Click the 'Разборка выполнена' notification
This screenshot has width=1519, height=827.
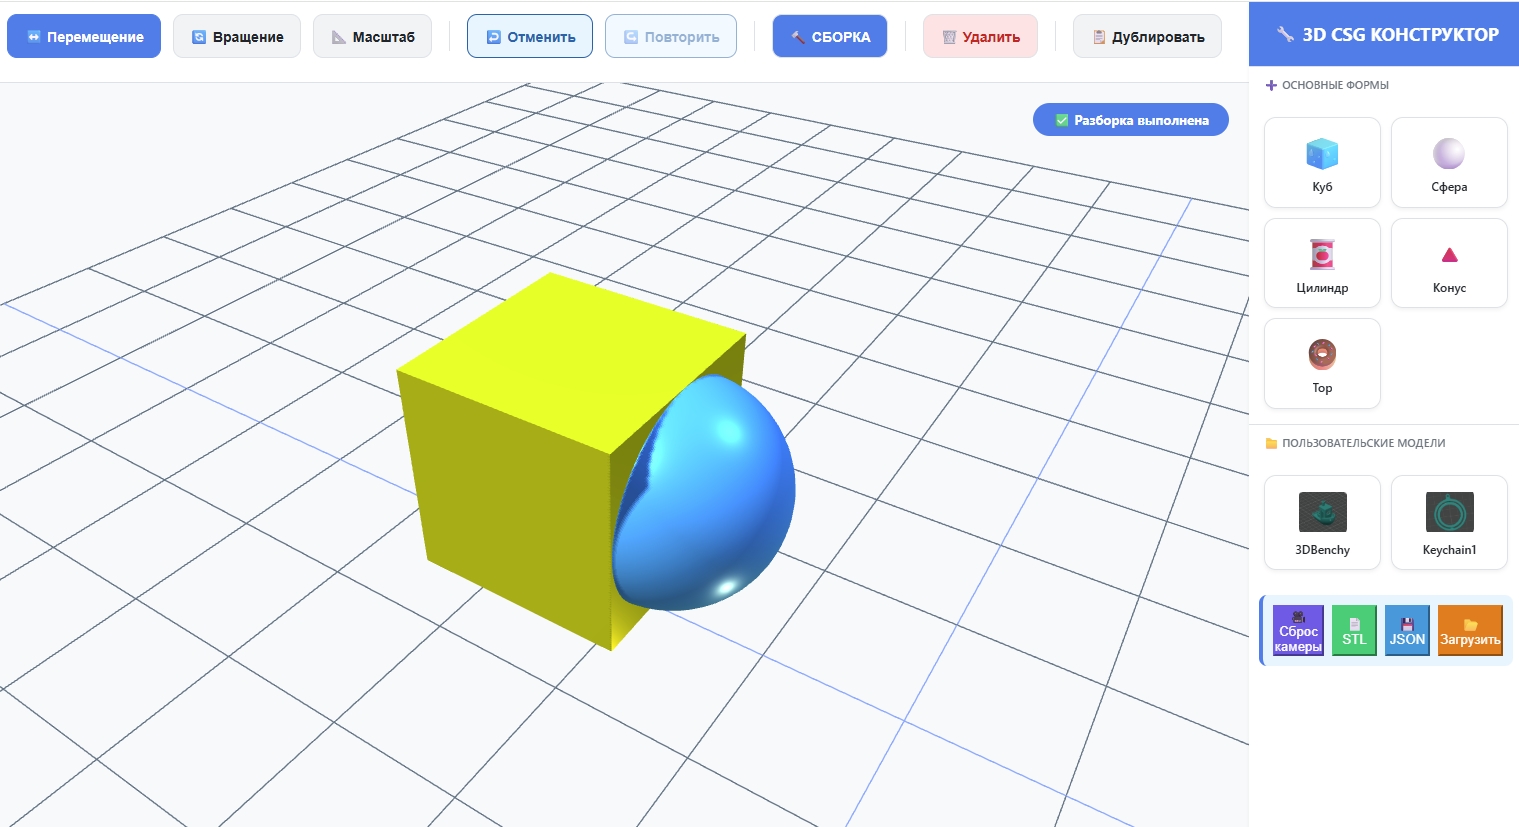click(x=1131, y=120)
